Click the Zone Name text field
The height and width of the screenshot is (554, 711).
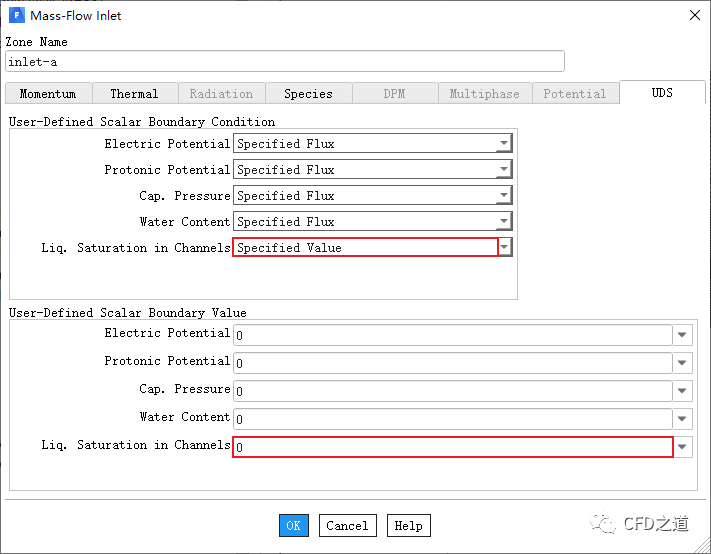[285, 61]
